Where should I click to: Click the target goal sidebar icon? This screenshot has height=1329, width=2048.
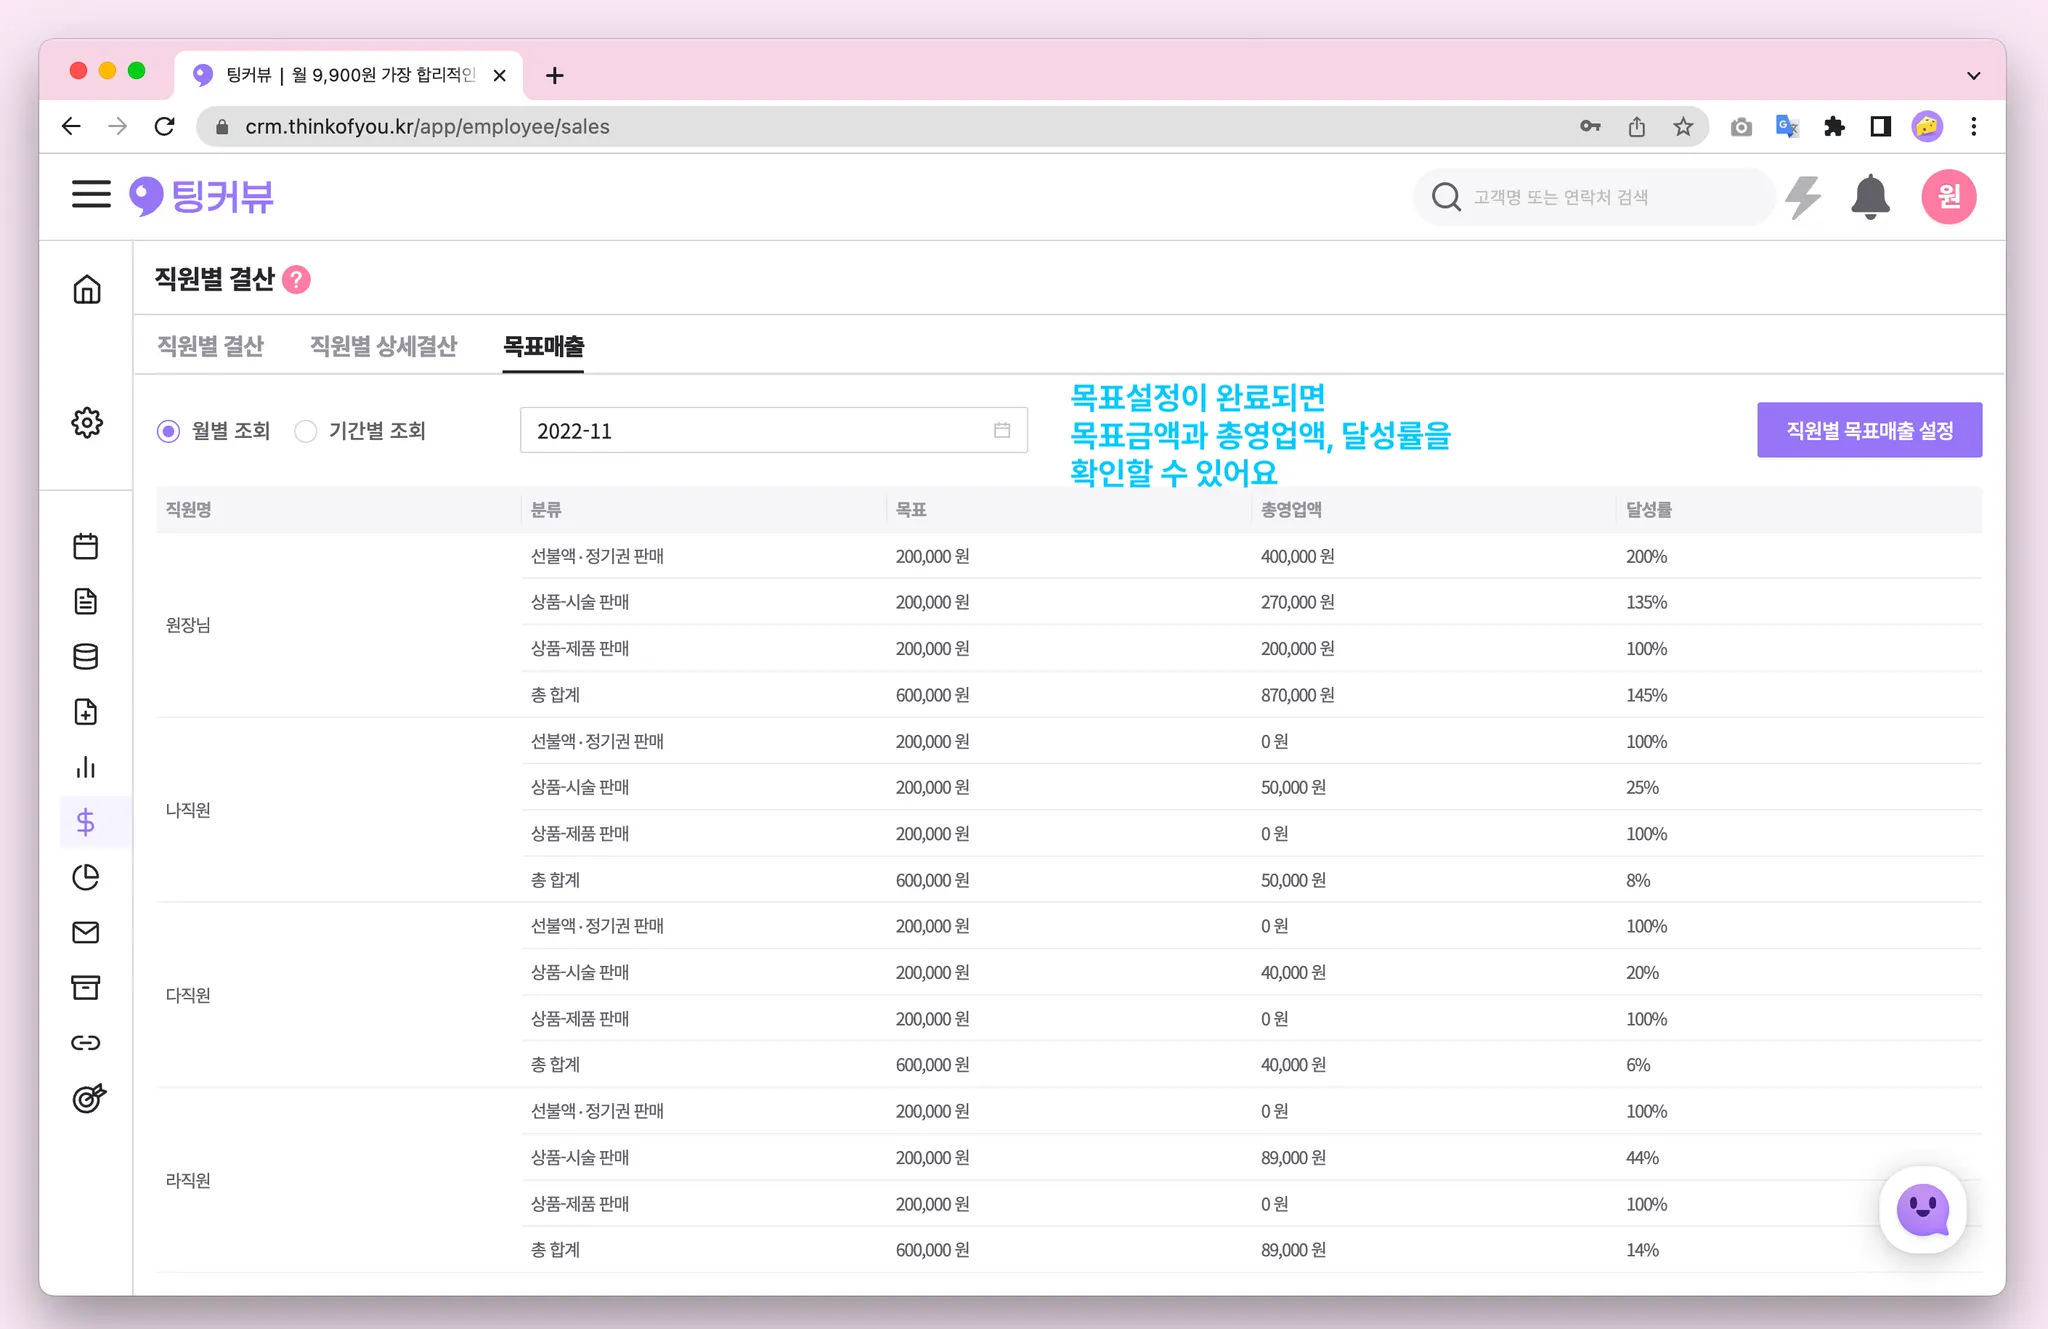point(88,1098)
